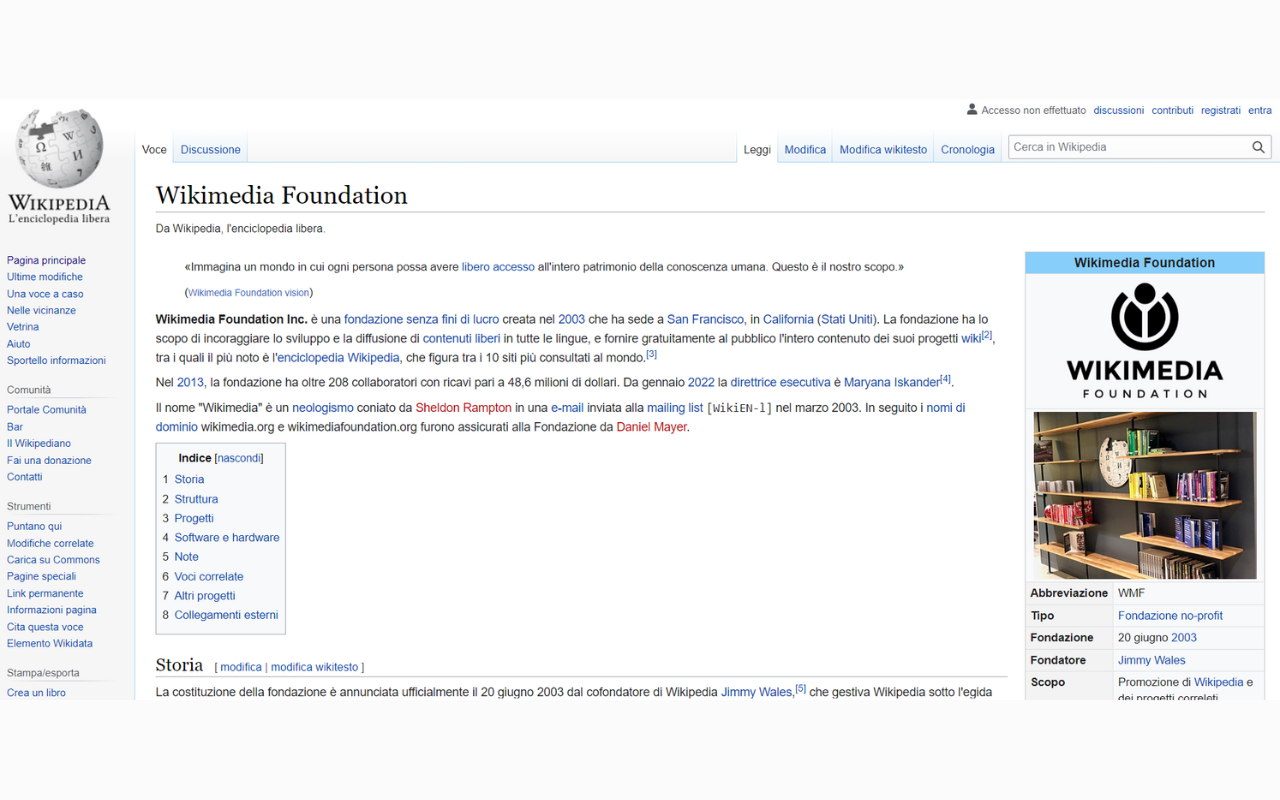Jump to index entry 1 Storia
The height and width of the screenshot is (800, 1280).
point(184,479)
